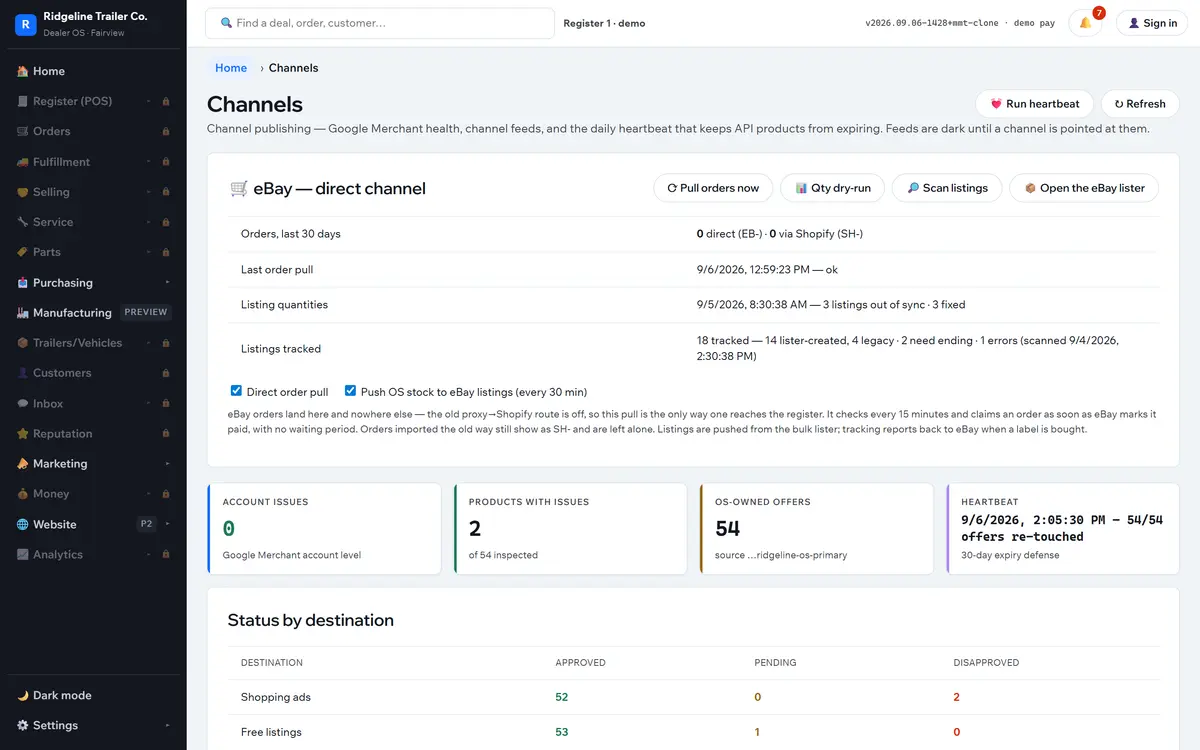Click the Products With Issues card
This screenshot has width=1200, height=750.
[570, 529]
